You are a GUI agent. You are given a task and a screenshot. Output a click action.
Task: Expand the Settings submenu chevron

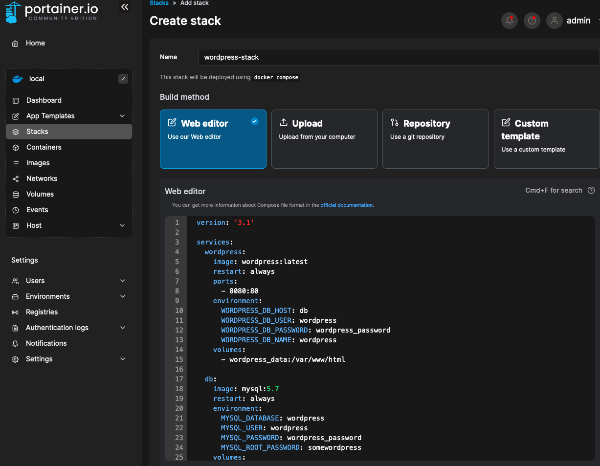tap(122, 359)
